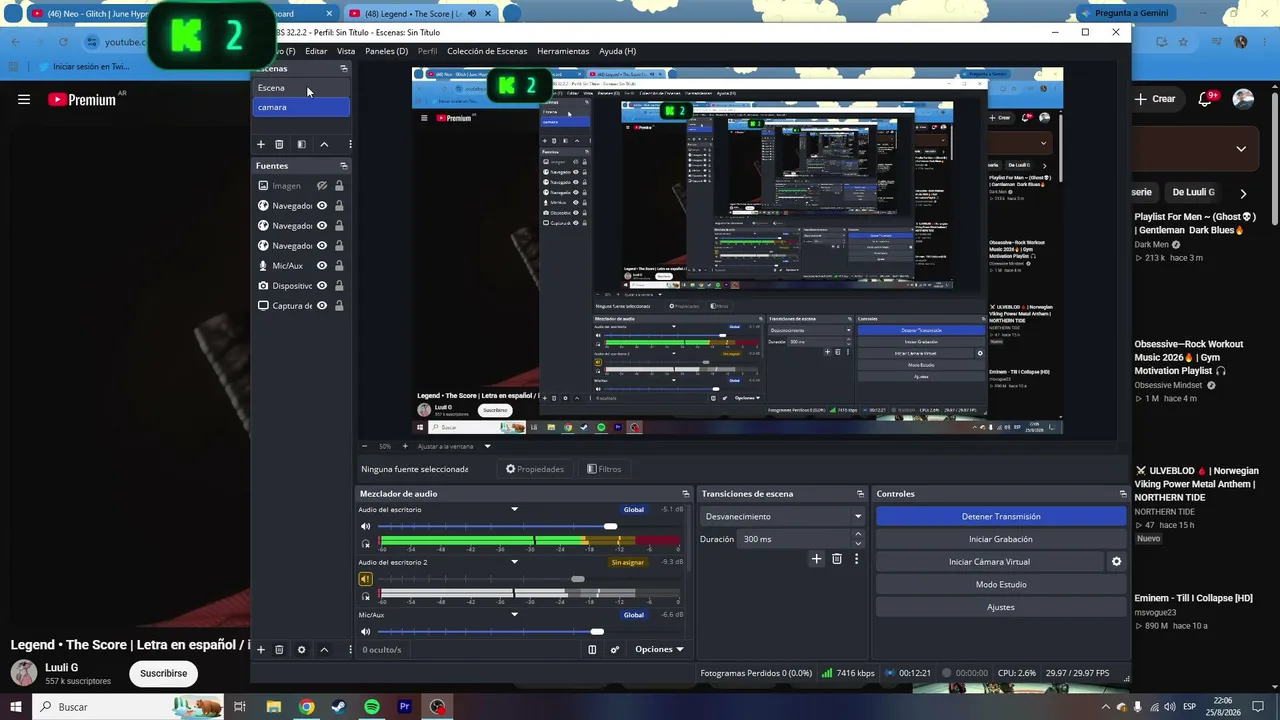Delete the selected scene with the trash icon under Escenas
The image size is (1280, 720).
[279, 145]
